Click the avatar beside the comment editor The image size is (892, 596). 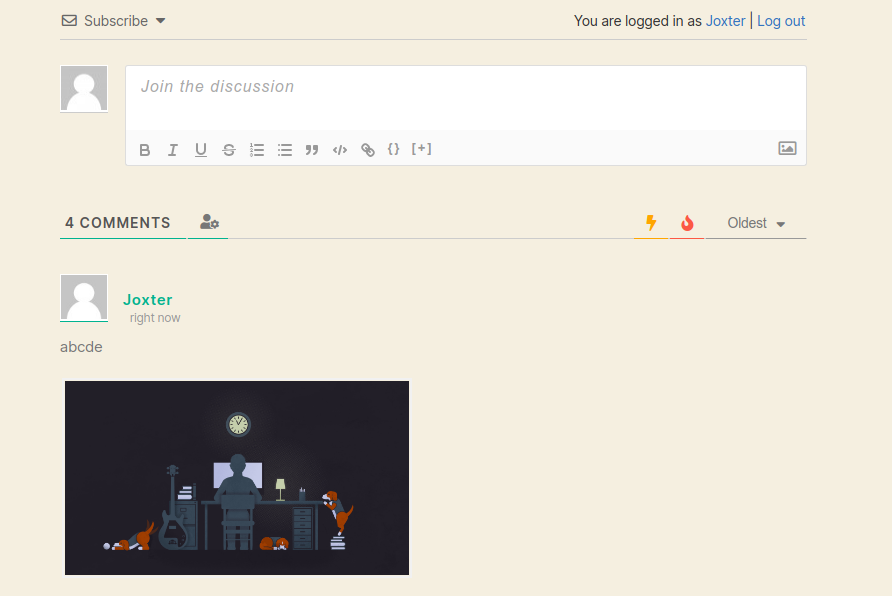tap(84, 89)
